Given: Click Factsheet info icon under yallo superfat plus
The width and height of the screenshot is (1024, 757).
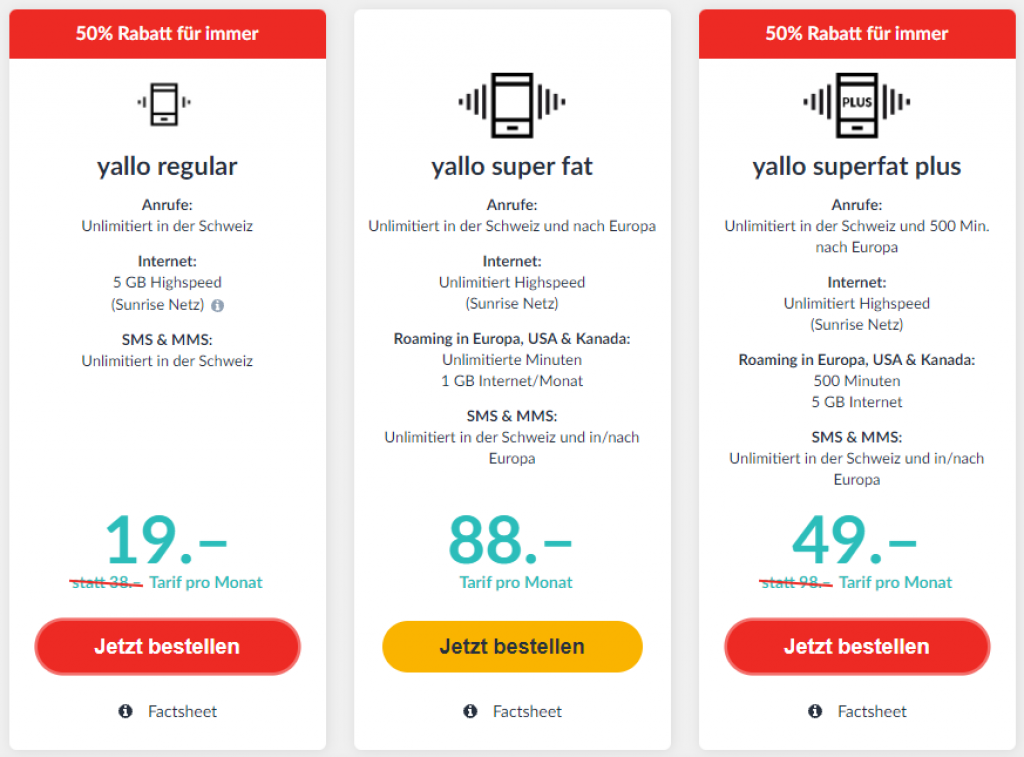Looking at the screenshot, I should click(x=815, y=711).
